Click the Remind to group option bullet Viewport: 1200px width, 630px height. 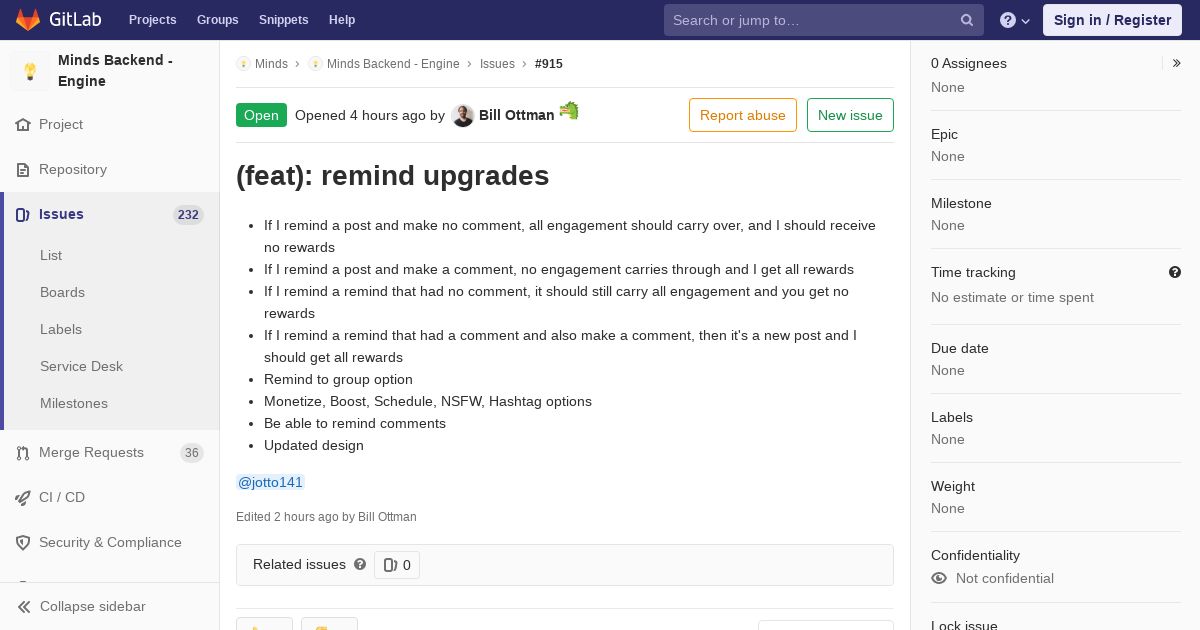(x=338, y=379)
